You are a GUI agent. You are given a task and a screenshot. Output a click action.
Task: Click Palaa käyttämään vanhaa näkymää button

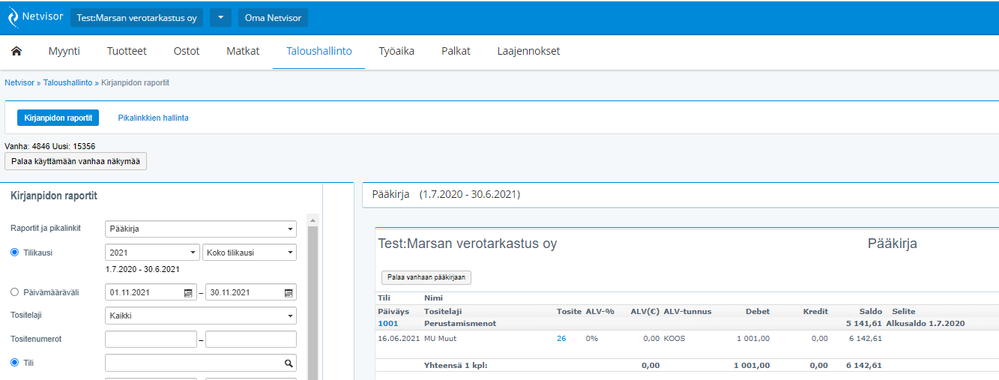pos(76,162)
